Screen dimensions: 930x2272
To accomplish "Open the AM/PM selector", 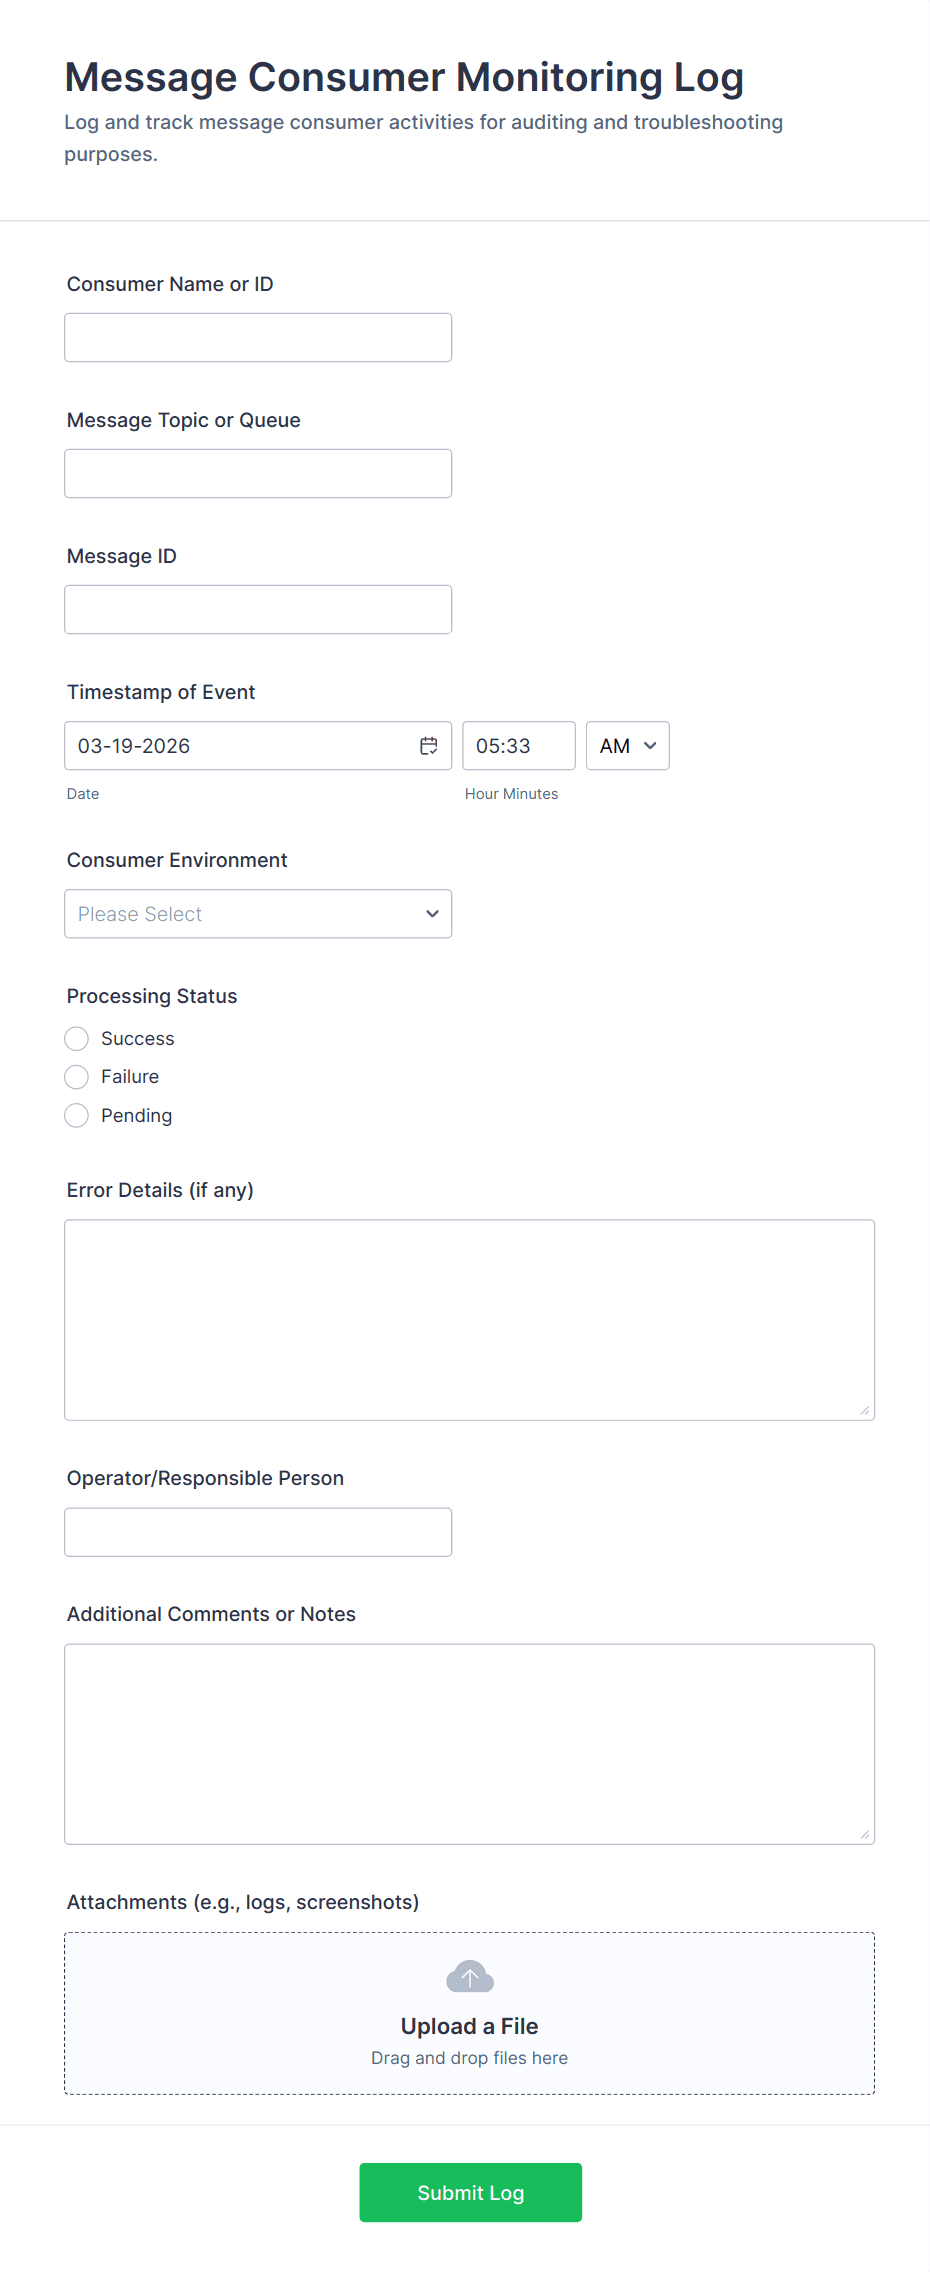I will click(627, 746).
